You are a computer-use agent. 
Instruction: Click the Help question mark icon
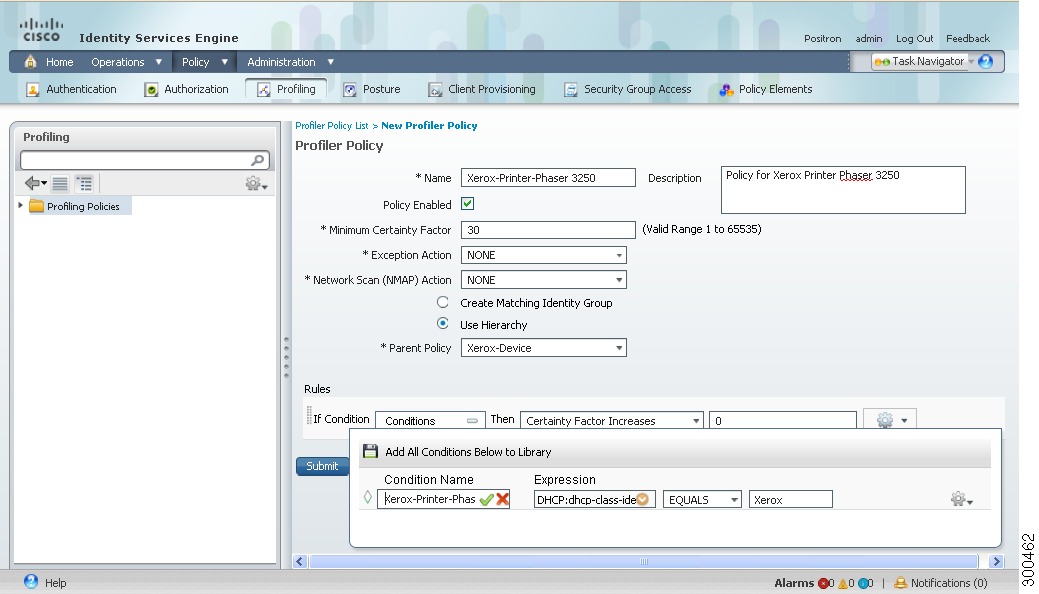click(30, 582)
